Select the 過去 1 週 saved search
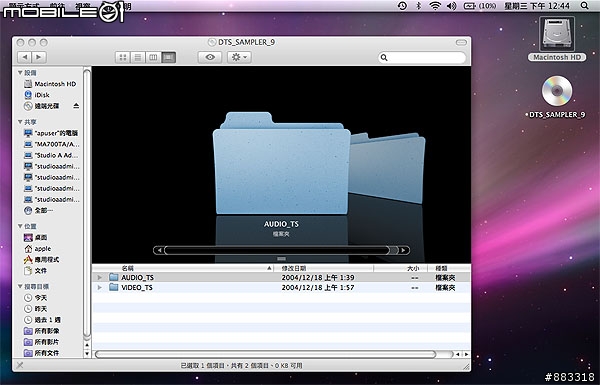This screenshot has width=600, height=385. pos(42,320)
